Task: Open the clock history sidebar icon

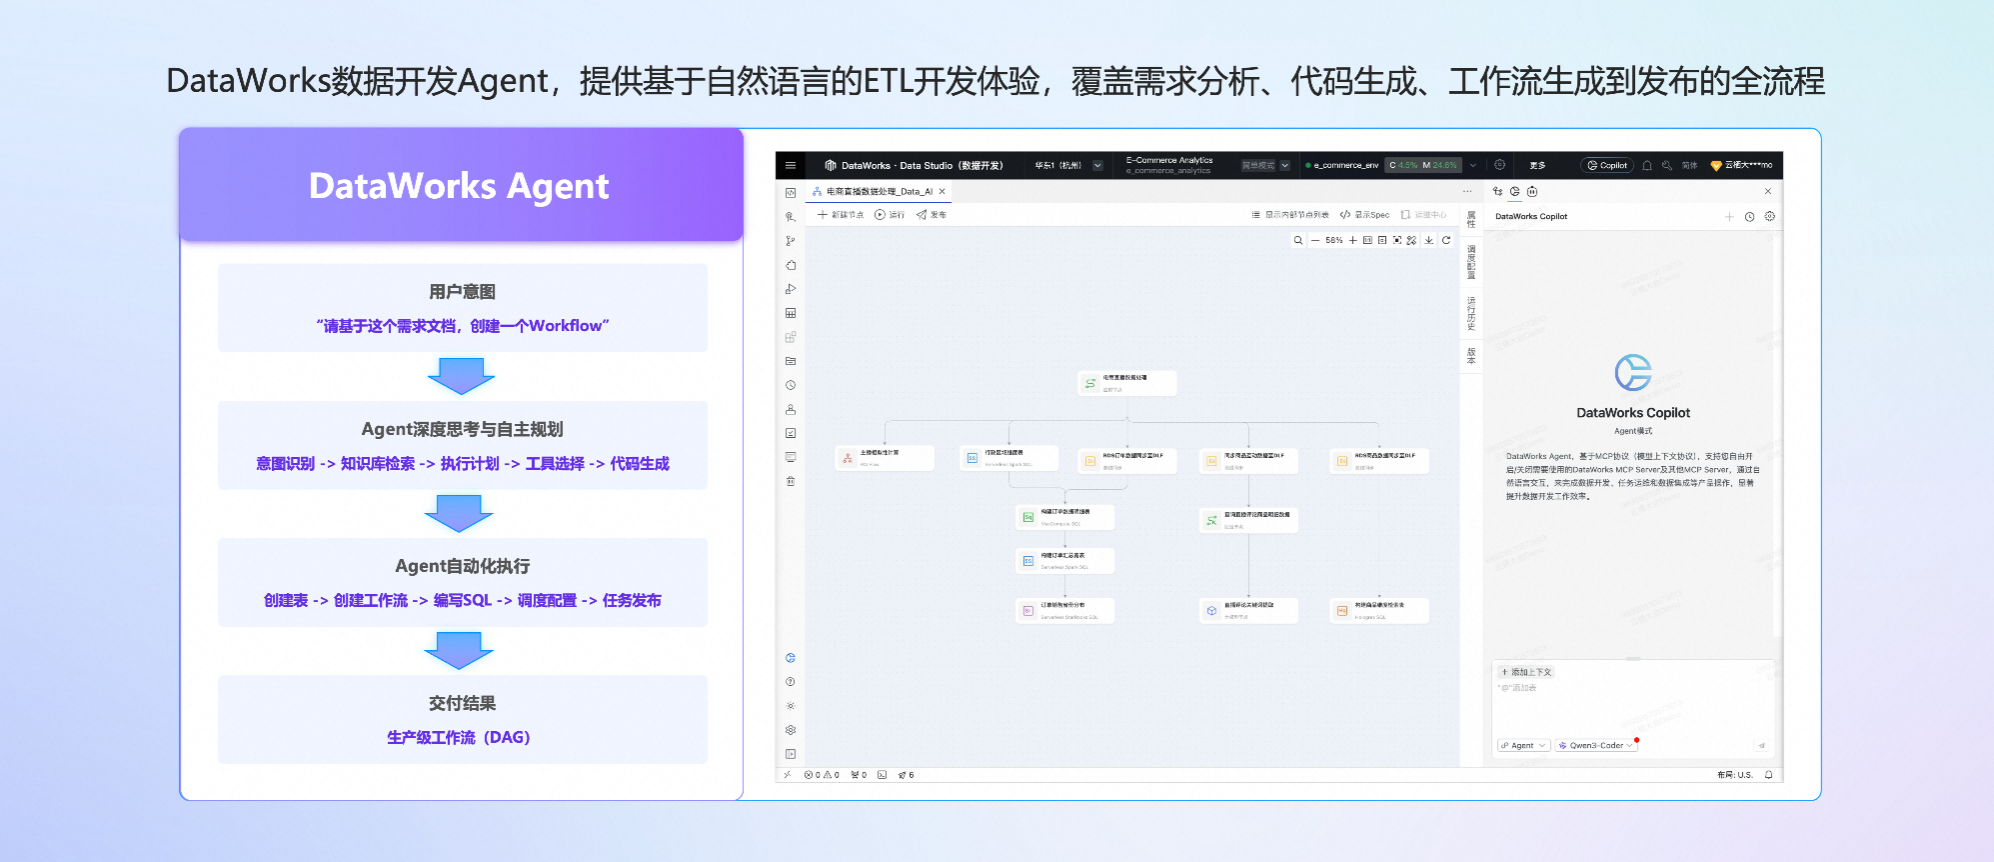Action: click(x=790, y=385)
